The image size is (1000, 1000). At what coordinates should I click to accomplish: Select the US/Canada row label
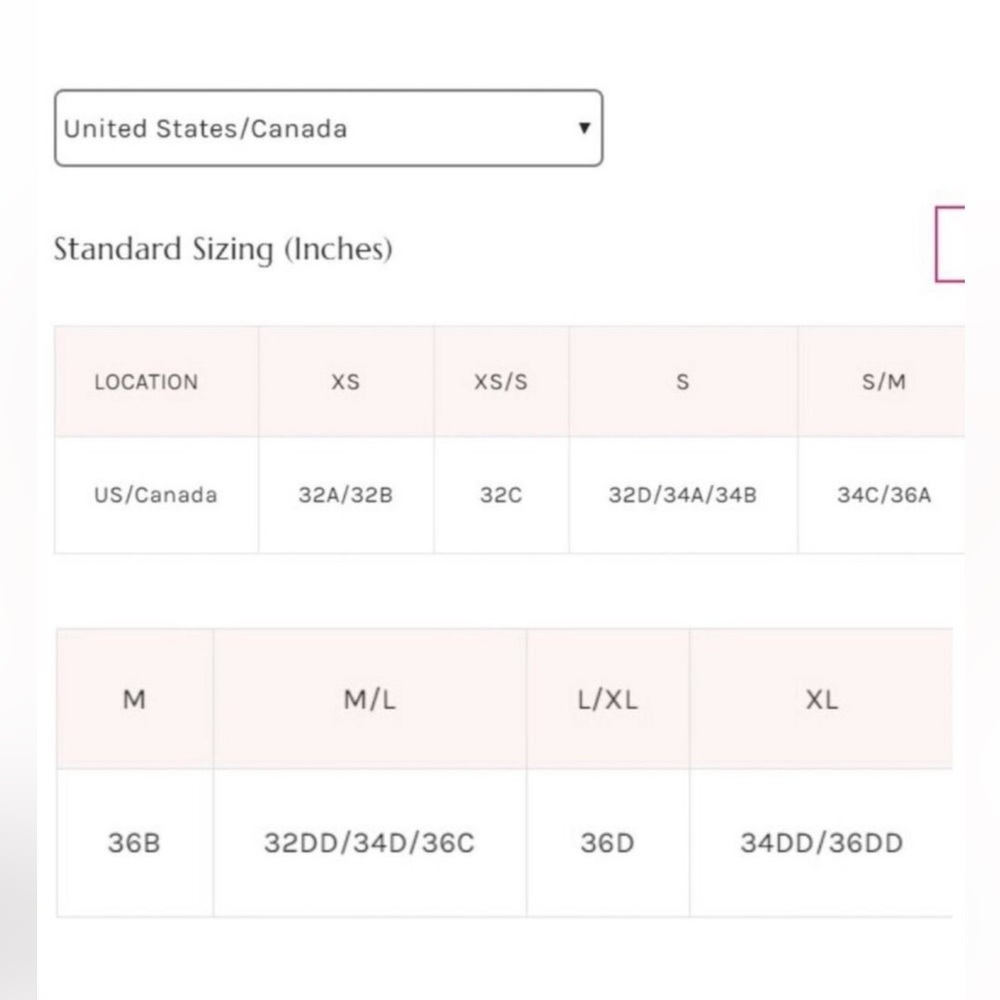(157, 495)
